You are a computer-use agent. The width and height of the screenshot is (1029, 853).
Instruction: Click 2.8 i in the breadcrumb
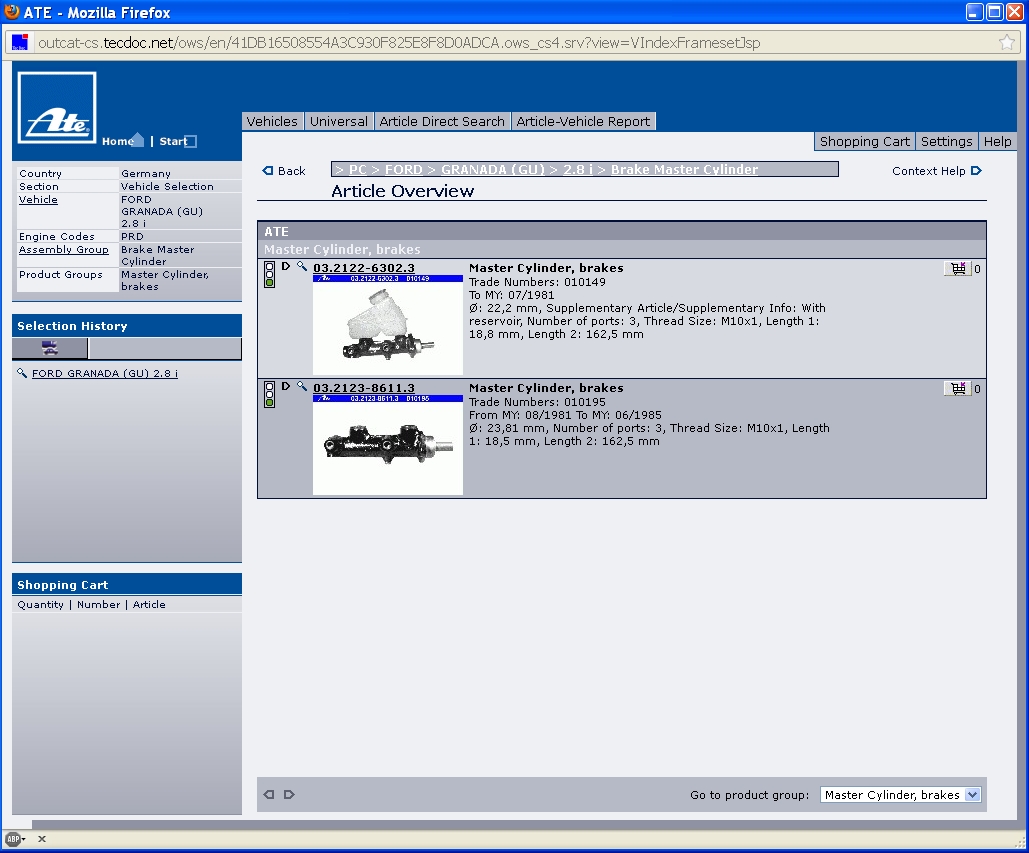[578, 169]
